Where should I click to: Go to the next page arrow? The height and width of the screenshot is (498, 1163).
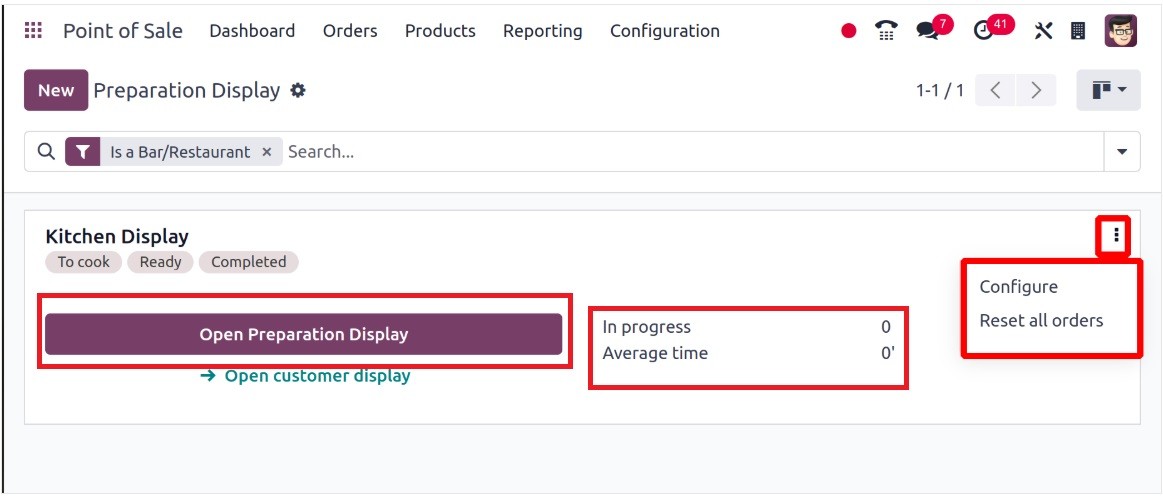click(x=1036, y=91)
